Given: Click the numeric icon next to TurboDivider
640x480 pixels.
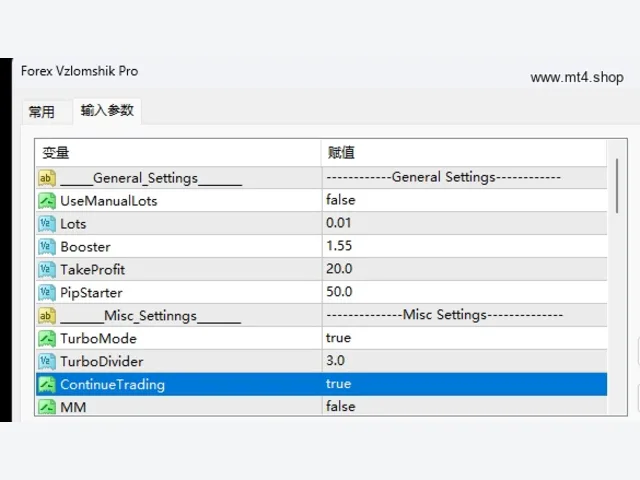Looking at the screenshot, I should (47, 361).
